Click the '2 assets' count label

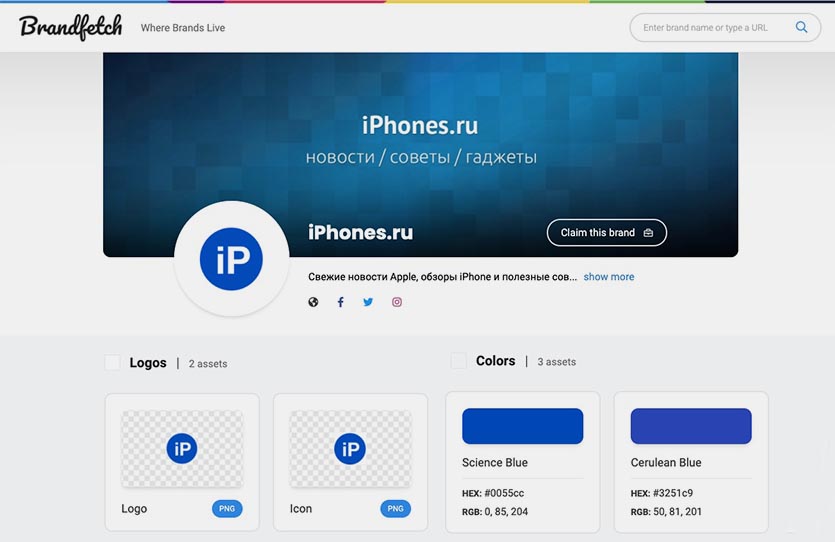click(208, 364)
